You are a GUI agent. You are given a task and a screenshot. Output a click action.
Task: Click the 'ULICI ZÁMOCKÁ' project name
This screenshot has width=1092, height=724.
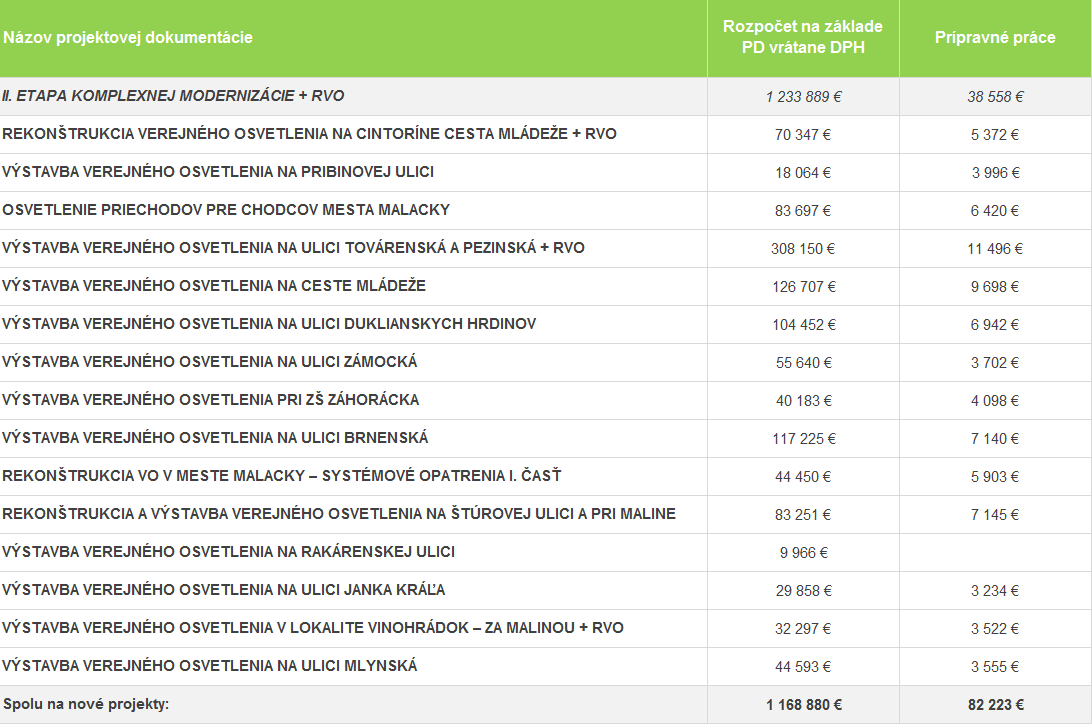coord(210,362)
